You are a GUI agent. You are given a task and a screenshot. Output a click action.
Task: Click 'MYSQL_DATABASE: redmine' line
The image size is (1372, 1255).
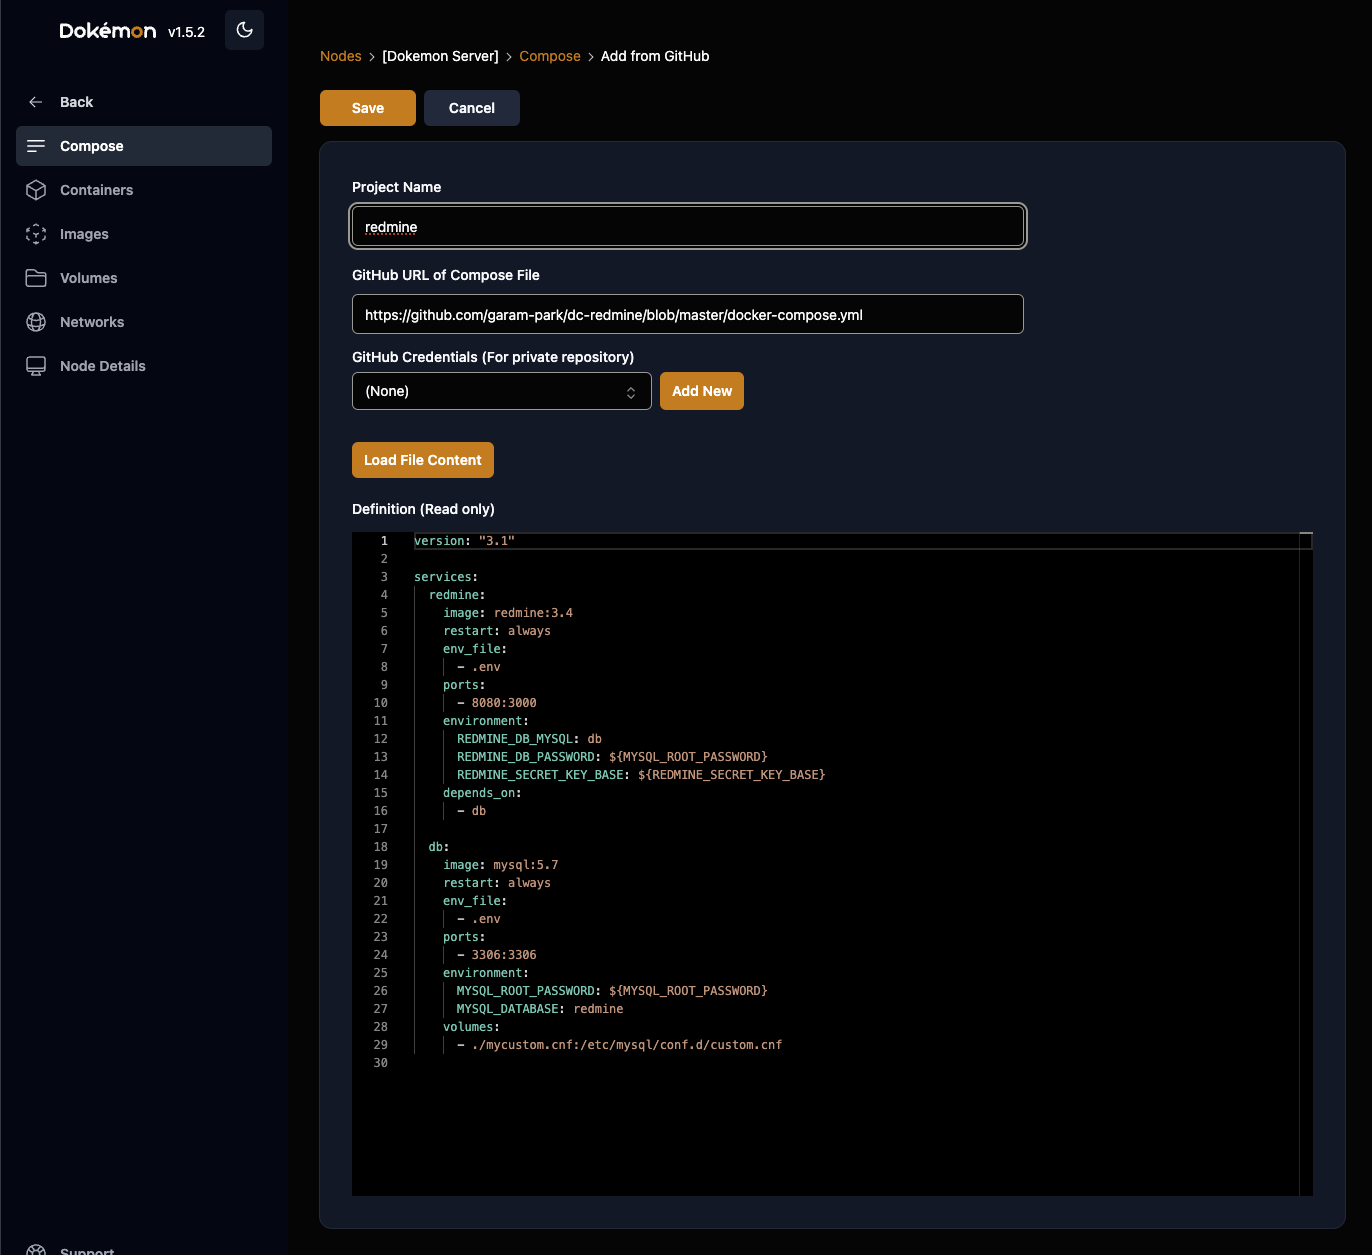540,1009
